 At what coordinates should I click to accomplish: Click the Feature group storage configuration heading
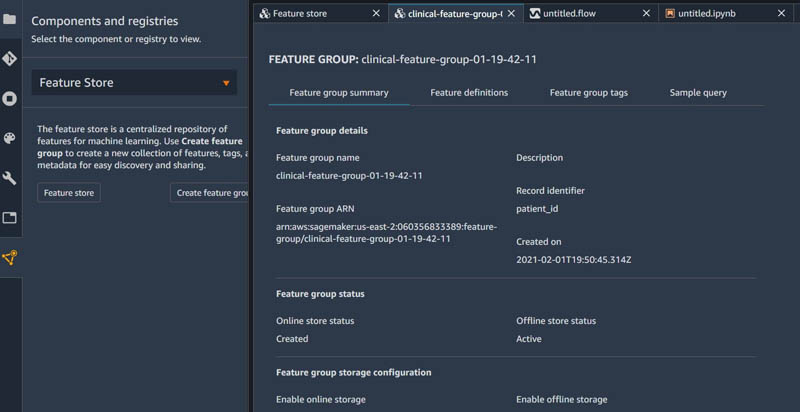coord(354,372)
